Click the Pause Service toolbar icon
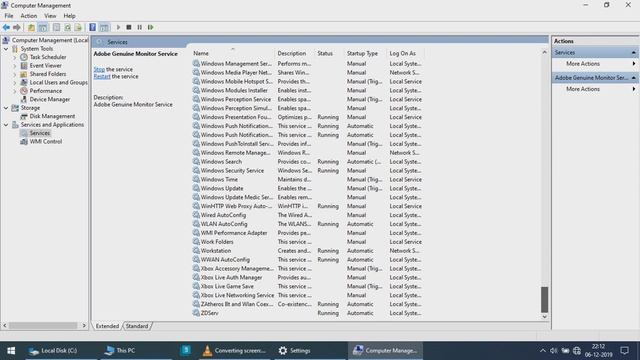This screenshot has height=360, width=640. tap(140, 27)
